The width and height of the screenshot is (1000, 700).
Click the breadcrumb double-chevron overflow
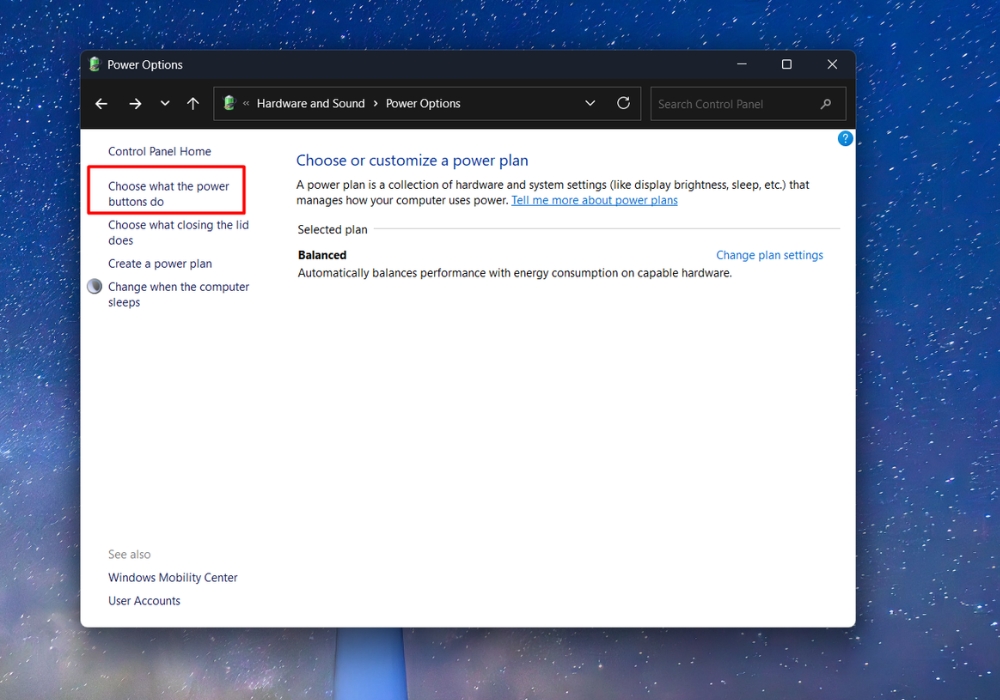[246, 103]
